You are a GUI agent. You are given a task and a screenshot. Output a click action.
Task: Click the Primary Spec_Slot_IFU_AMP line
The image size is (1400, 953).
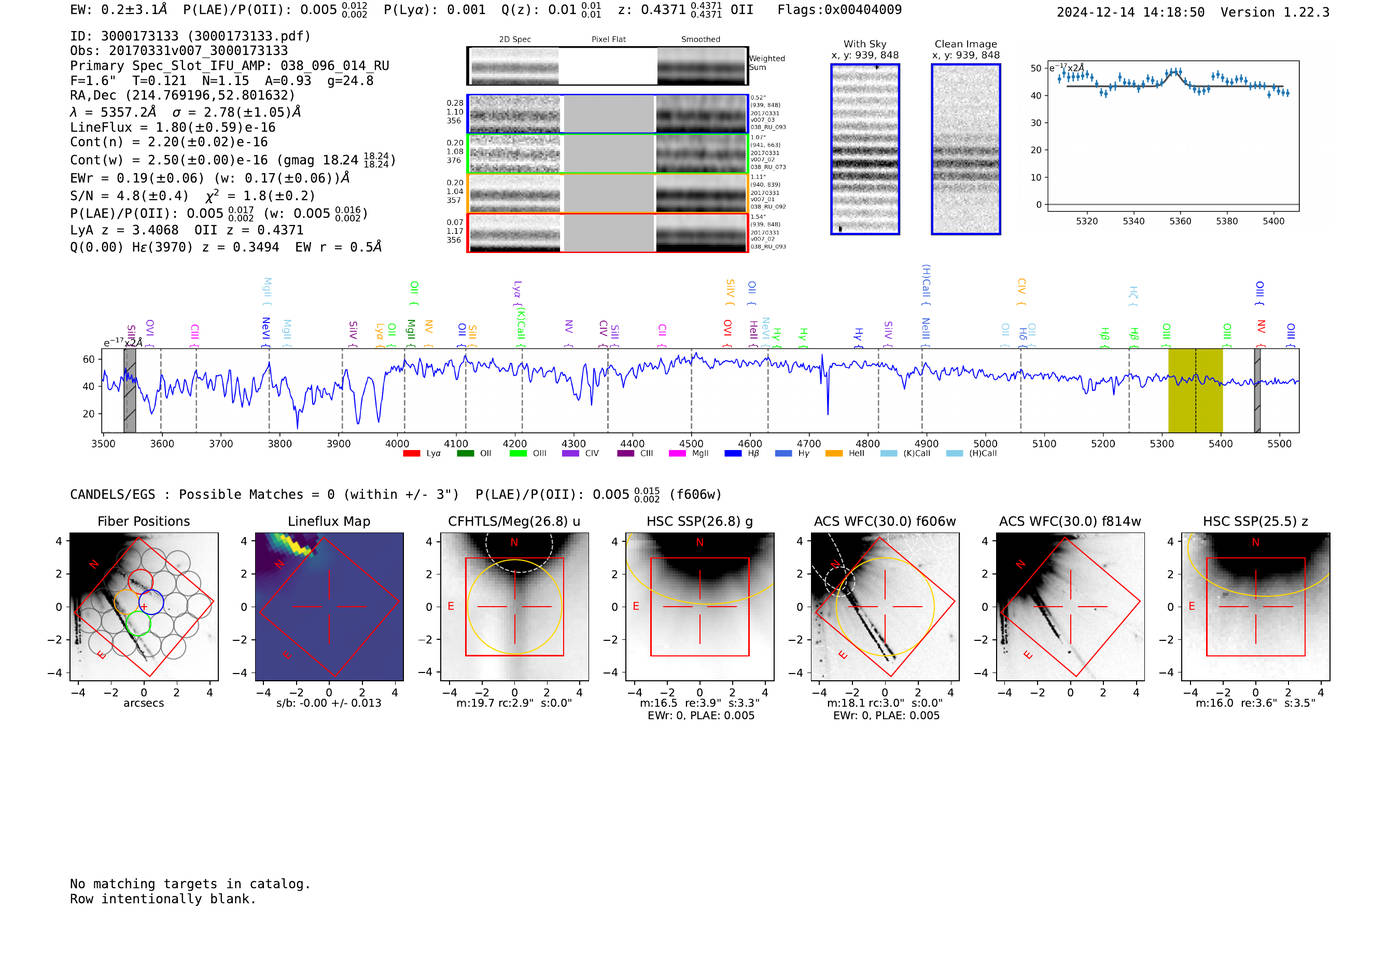tap(230, 66)
